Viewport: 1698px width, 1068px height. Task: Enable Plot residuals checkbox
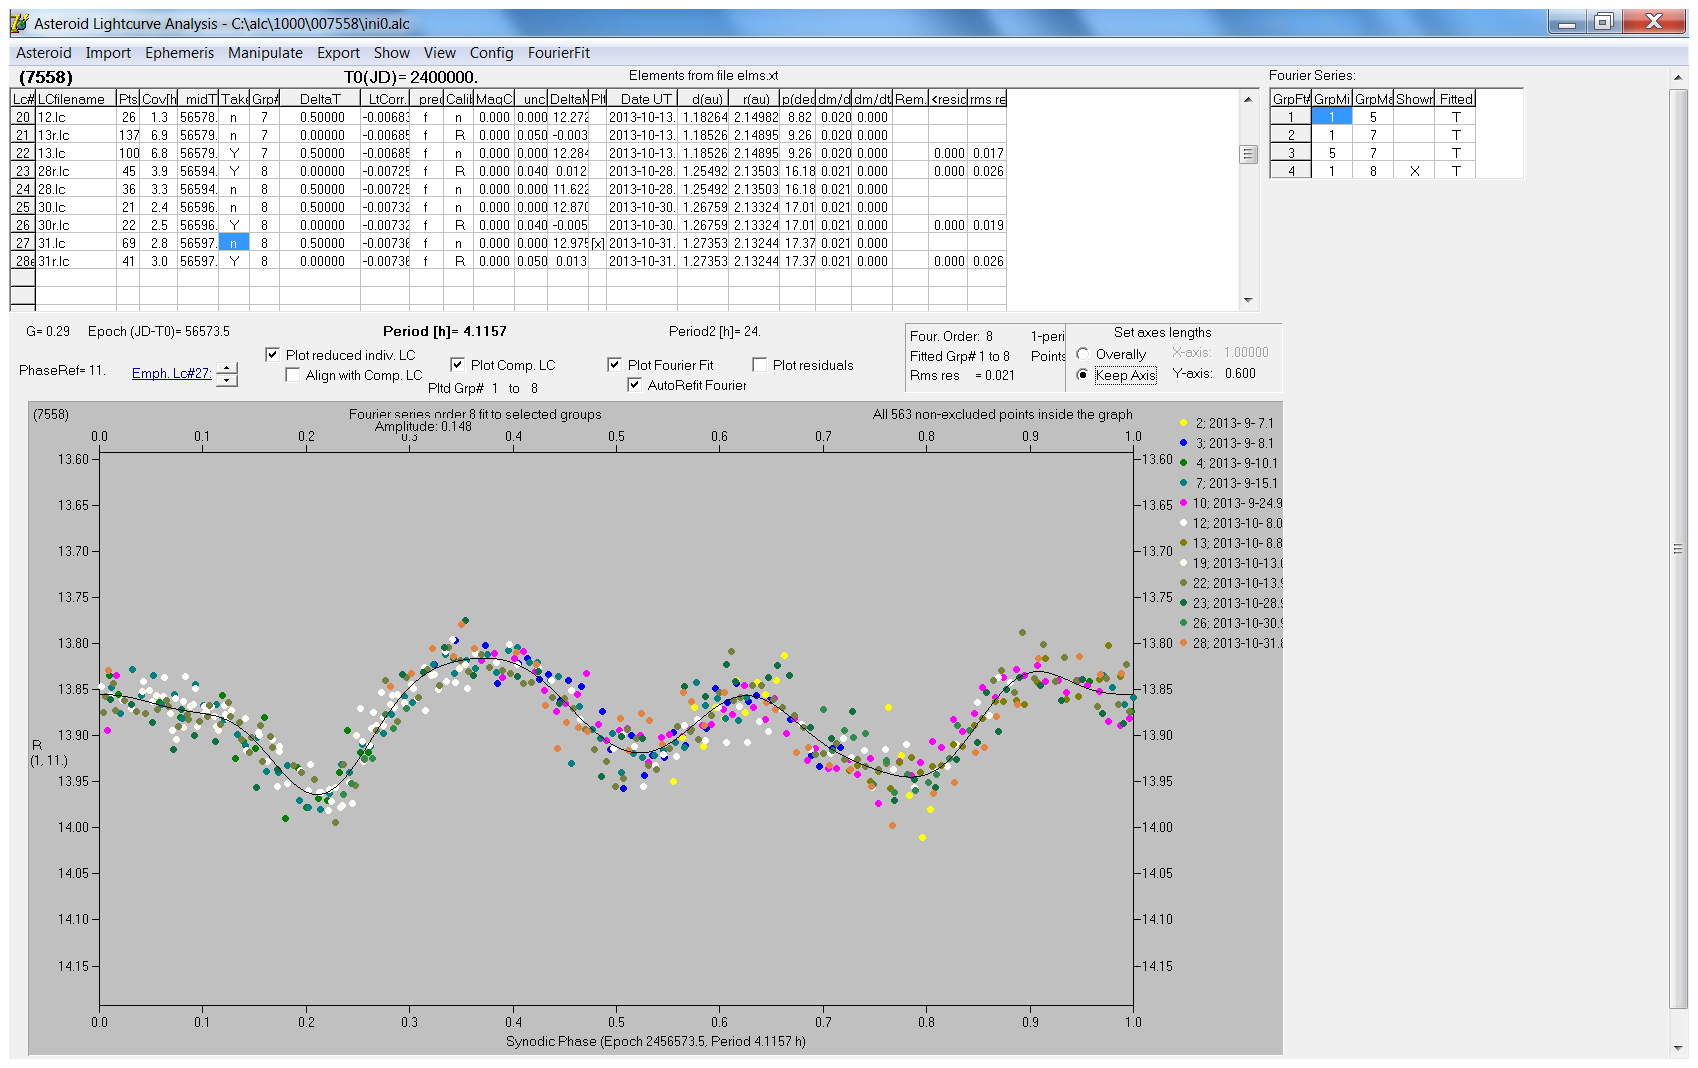tap(759, 365)
